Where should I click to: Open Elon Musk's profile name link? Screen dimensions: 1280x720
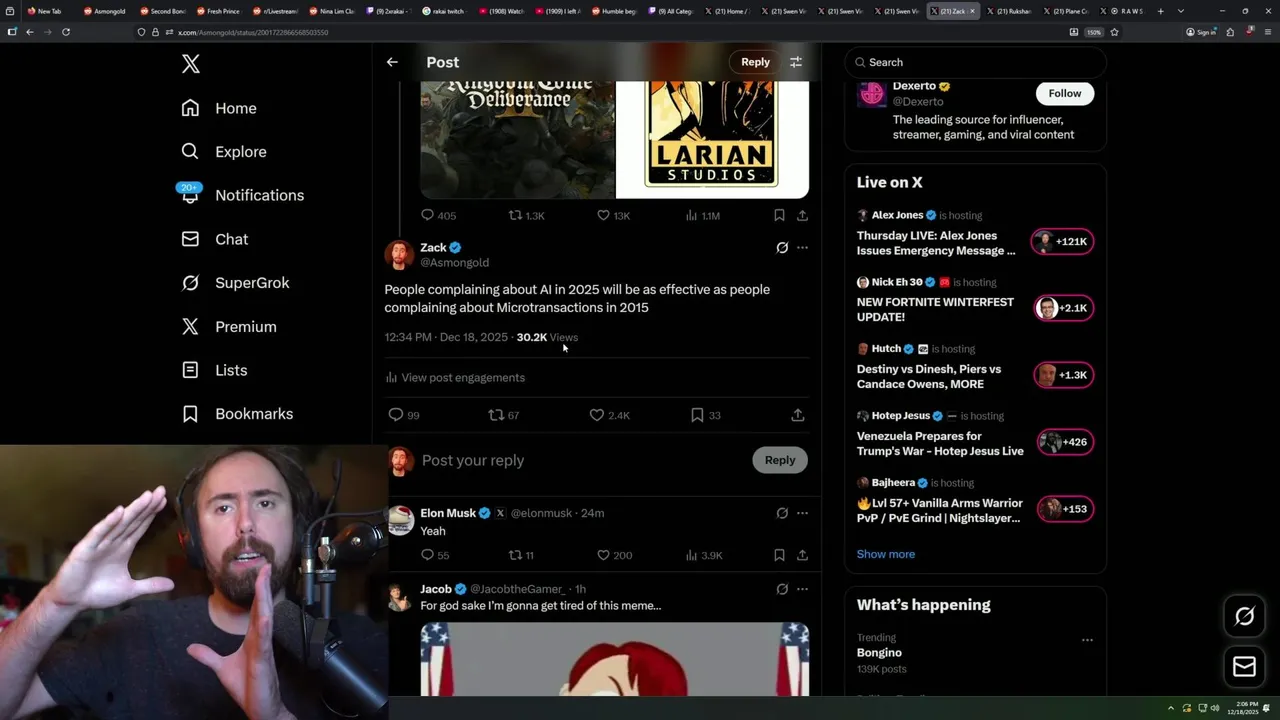447,513
